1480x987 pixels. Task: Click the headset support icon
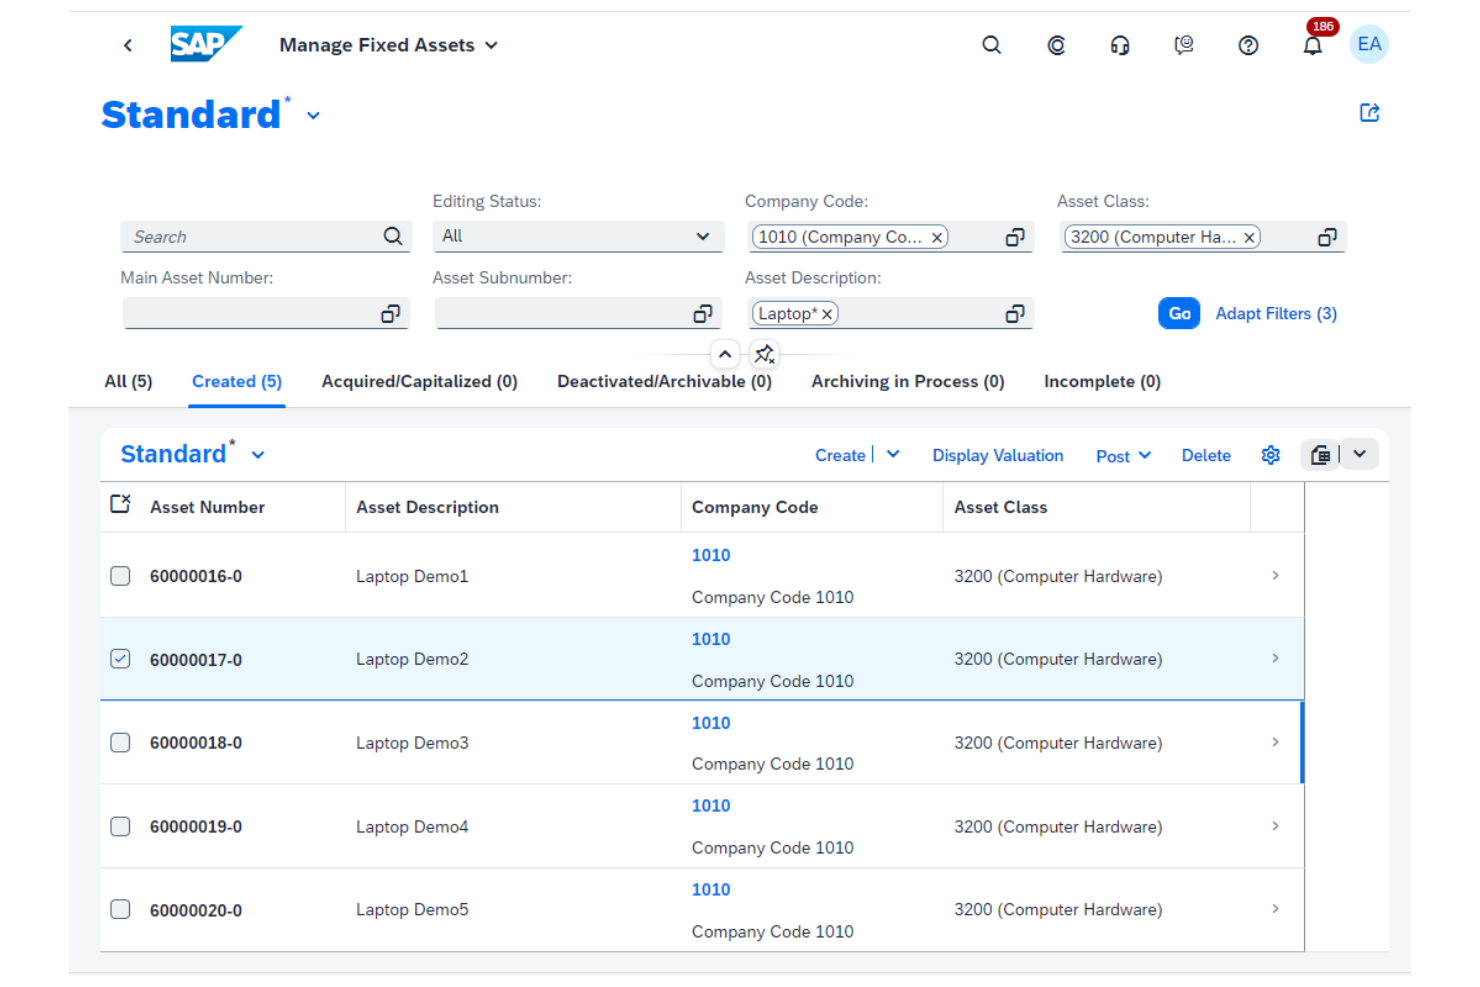coord(1120,45)
